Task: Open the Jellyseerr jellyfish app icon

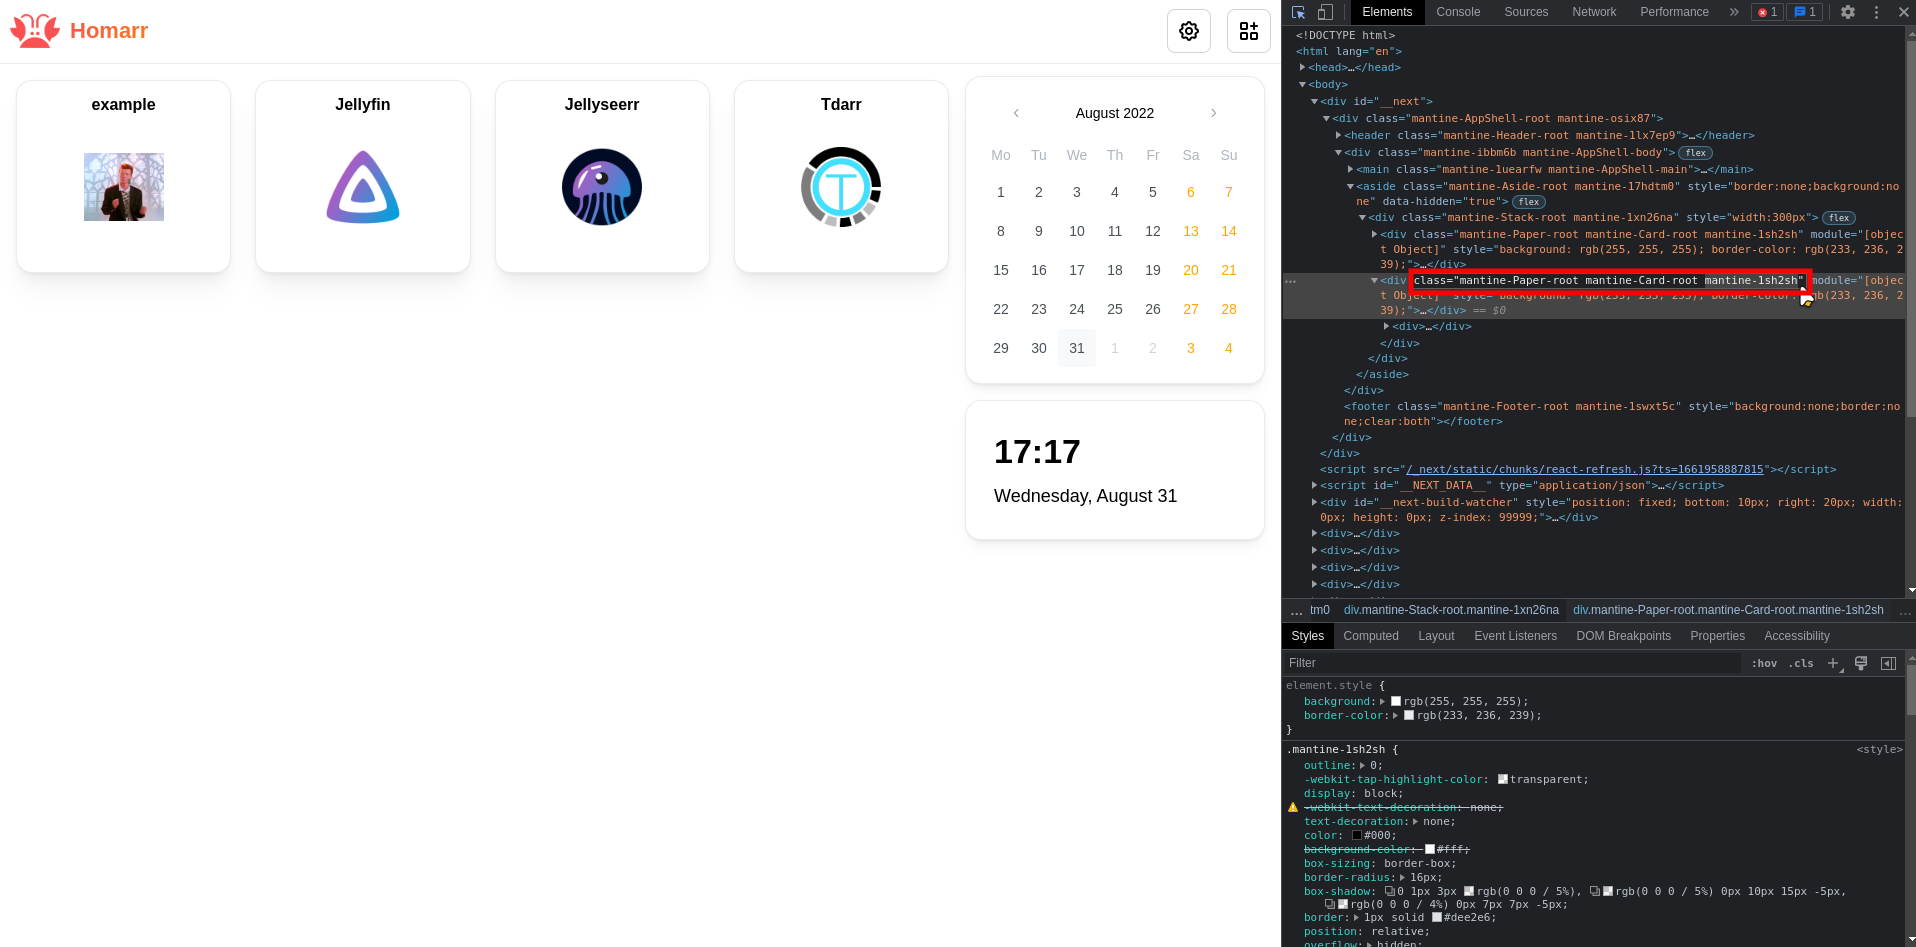Action: point(602,187)
